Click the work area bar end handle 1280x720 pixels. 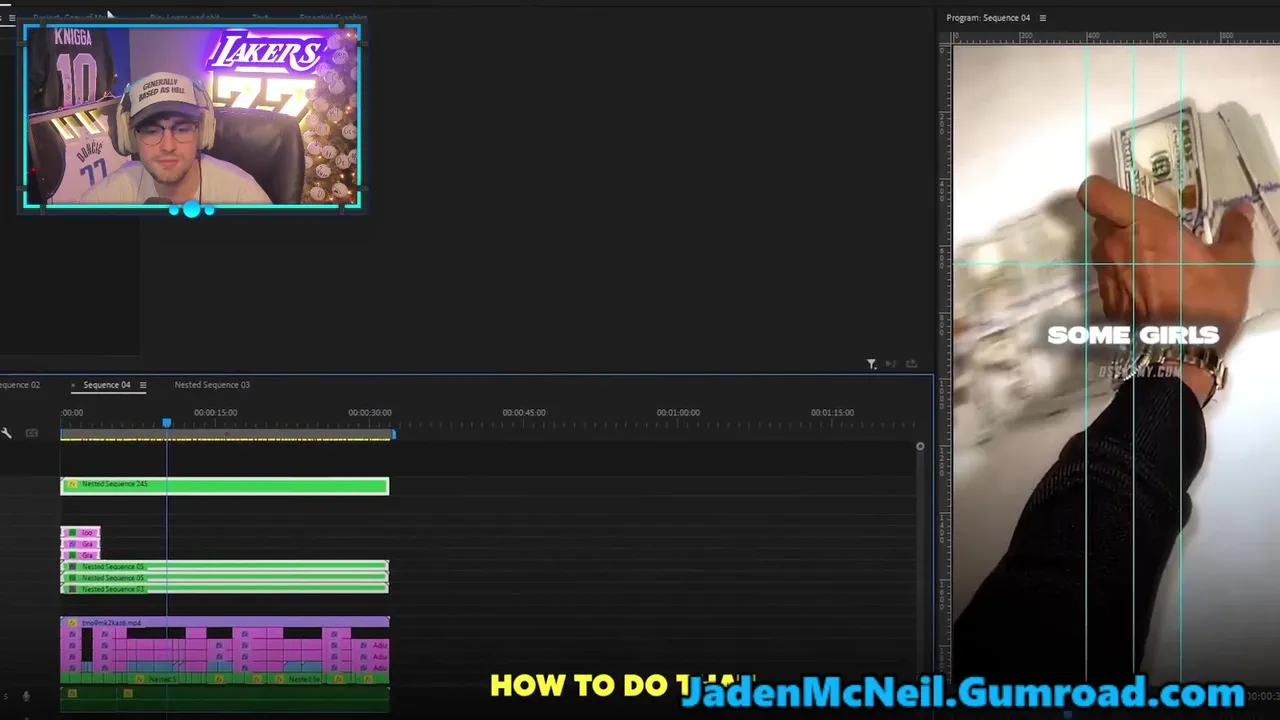coord(393,434)
